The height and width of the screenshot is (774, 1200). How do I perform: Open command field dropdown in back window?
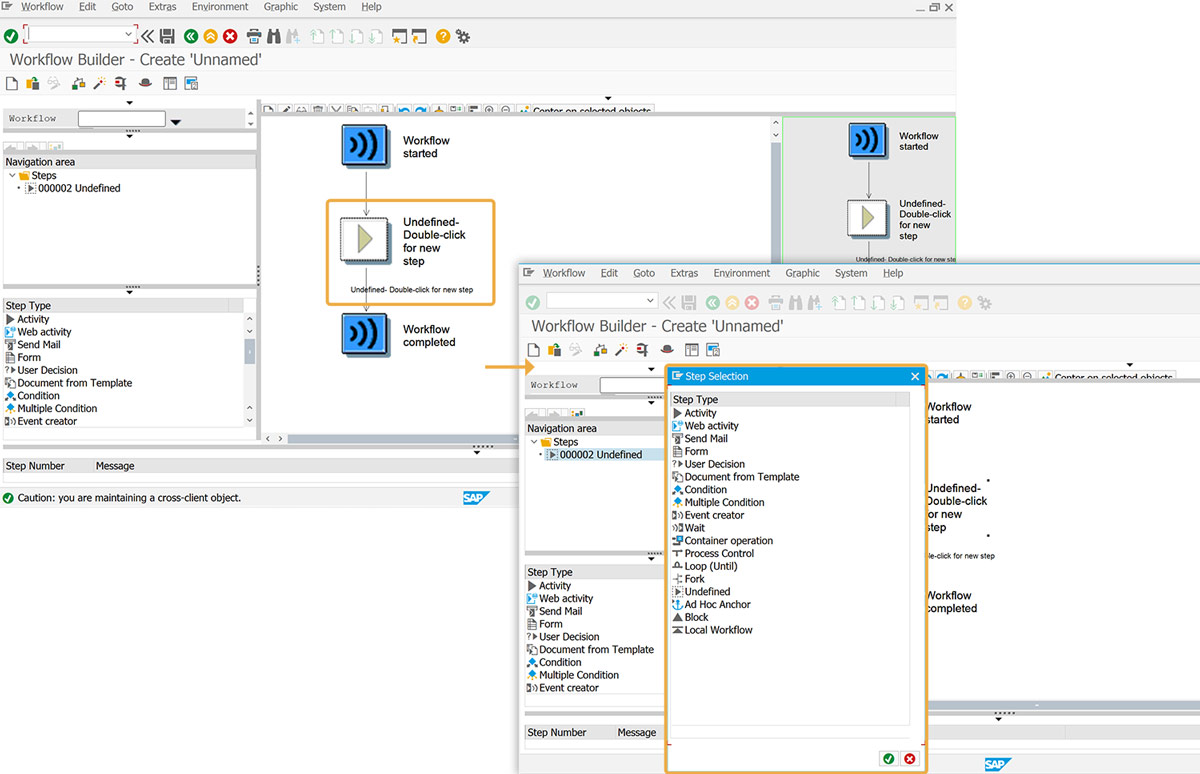(x=129, y=35)
